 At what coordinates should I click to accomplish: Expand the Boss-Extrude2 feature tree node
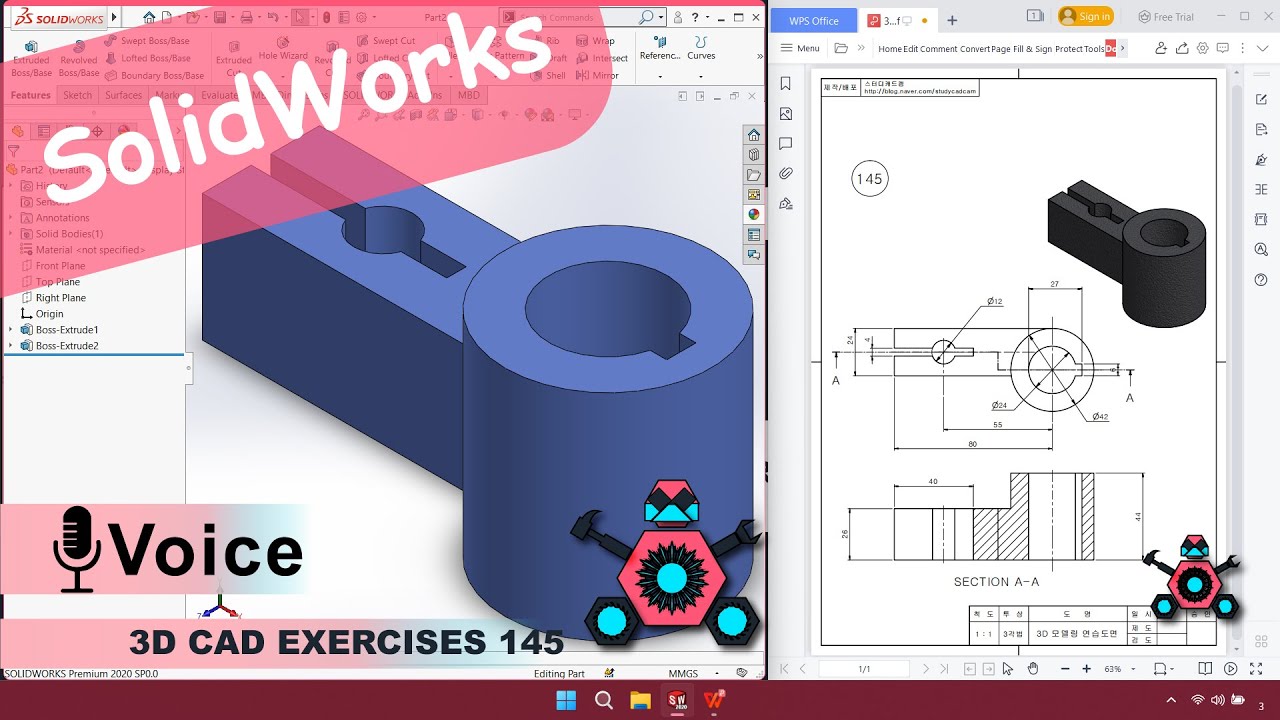tap(12, 346)
